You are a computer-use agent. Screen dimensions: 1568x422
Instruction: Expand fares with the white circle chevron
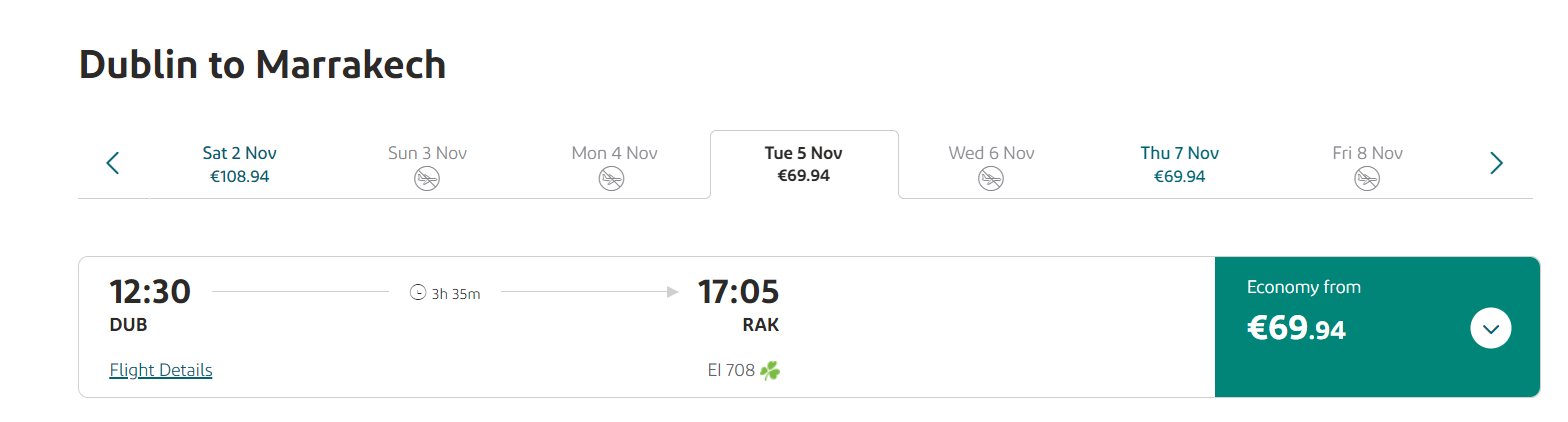[x=1491, y=328]
